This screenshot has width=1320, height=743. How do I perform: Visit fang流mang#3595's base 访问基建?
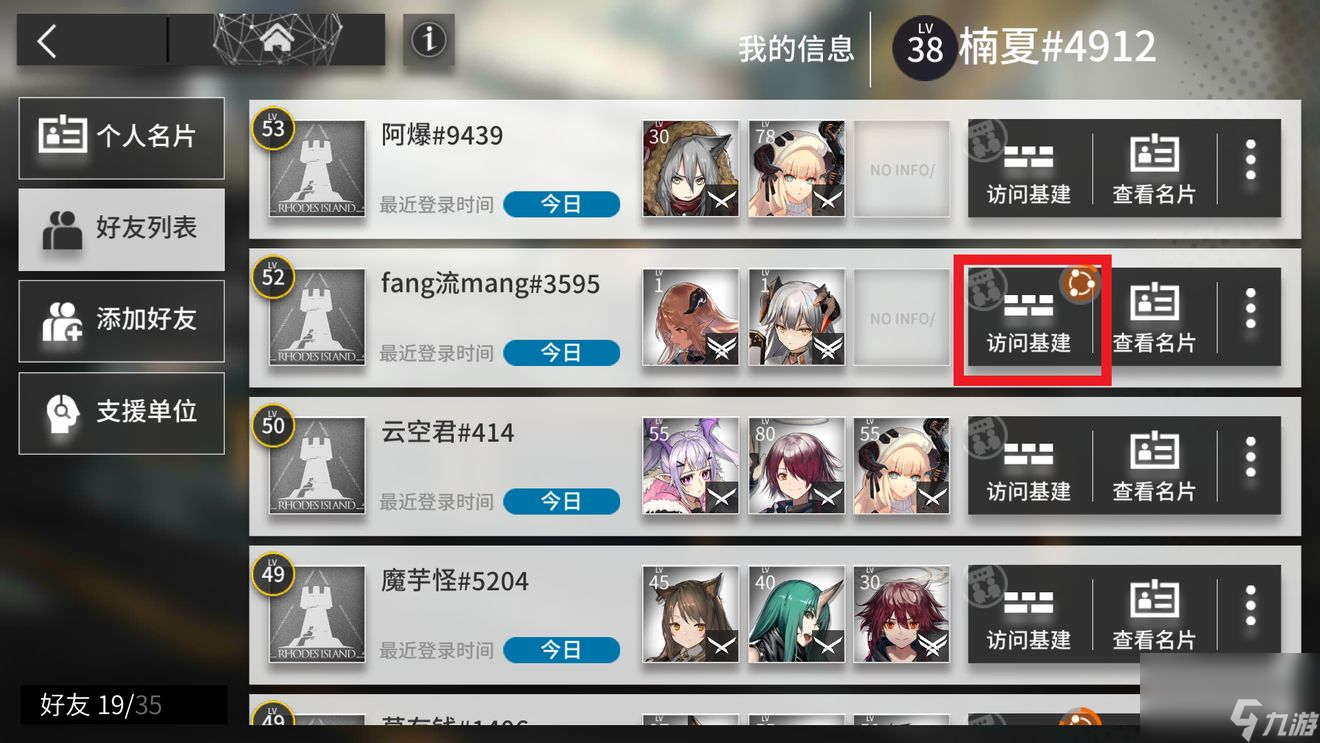pos(1029,318)
